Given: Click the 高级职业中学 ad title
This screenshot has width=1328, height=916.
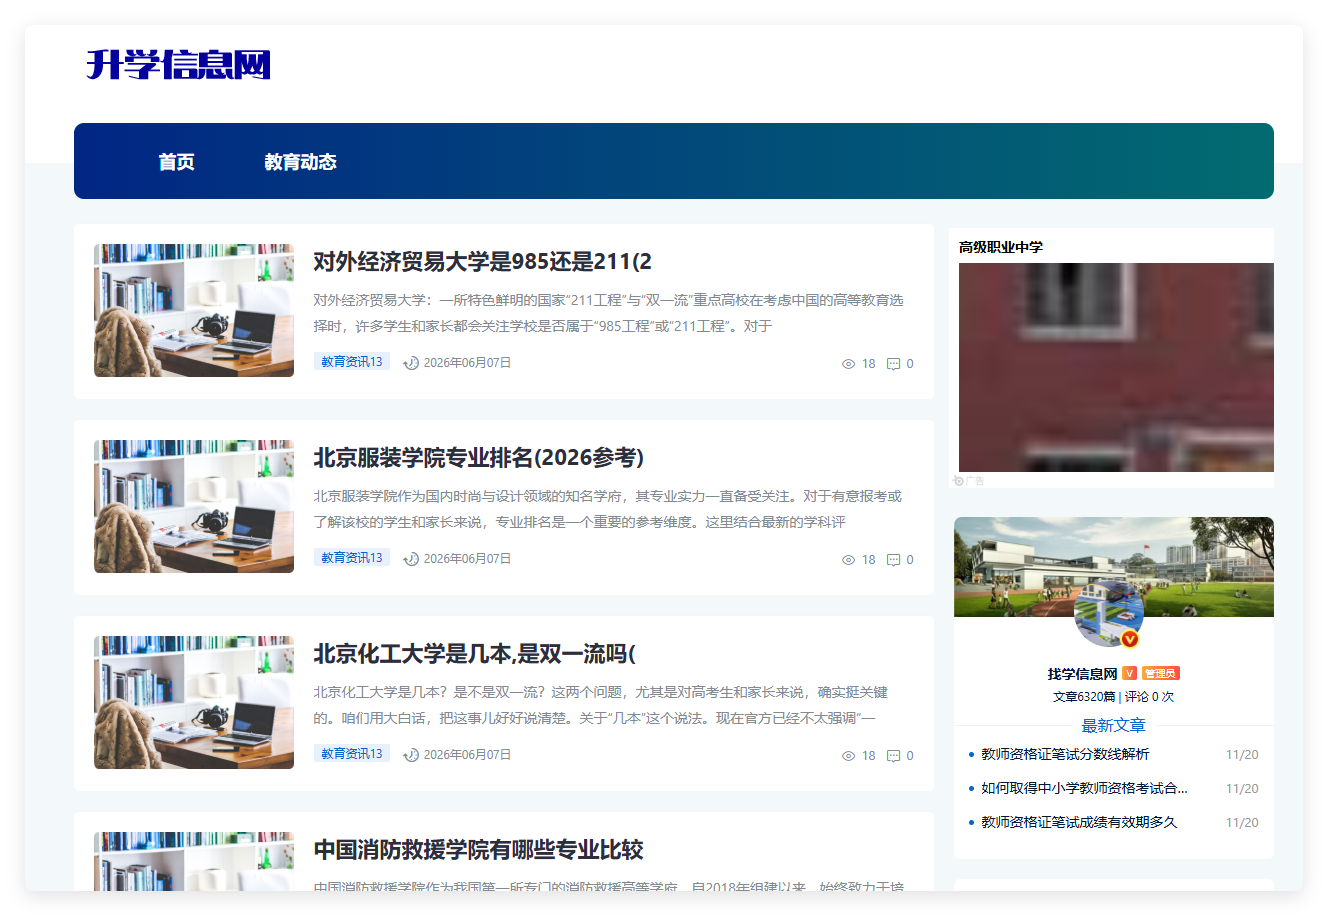Looking at the screenshot, I should pyautogui.click(x=1001, y=247).
